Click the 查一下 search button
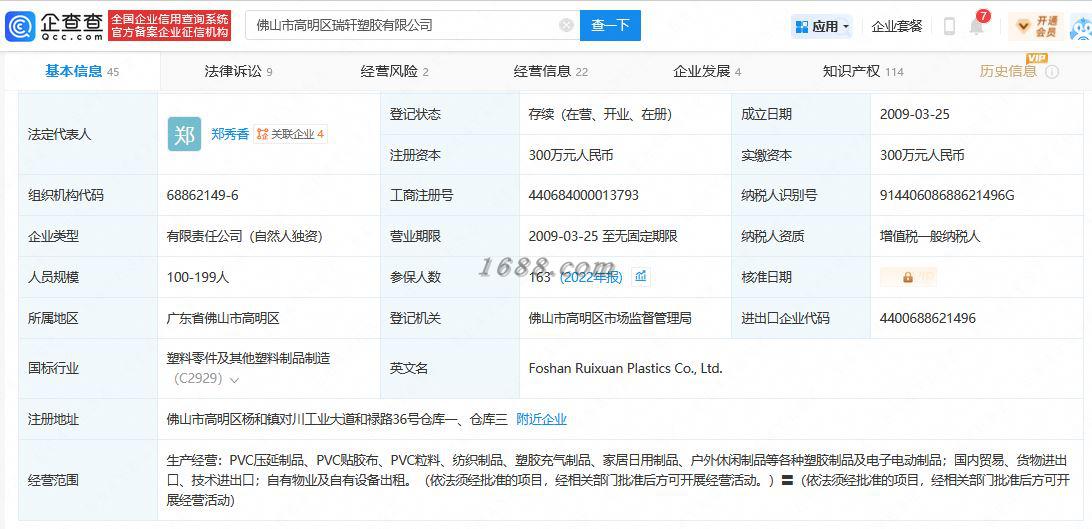 tap(610, 26)
